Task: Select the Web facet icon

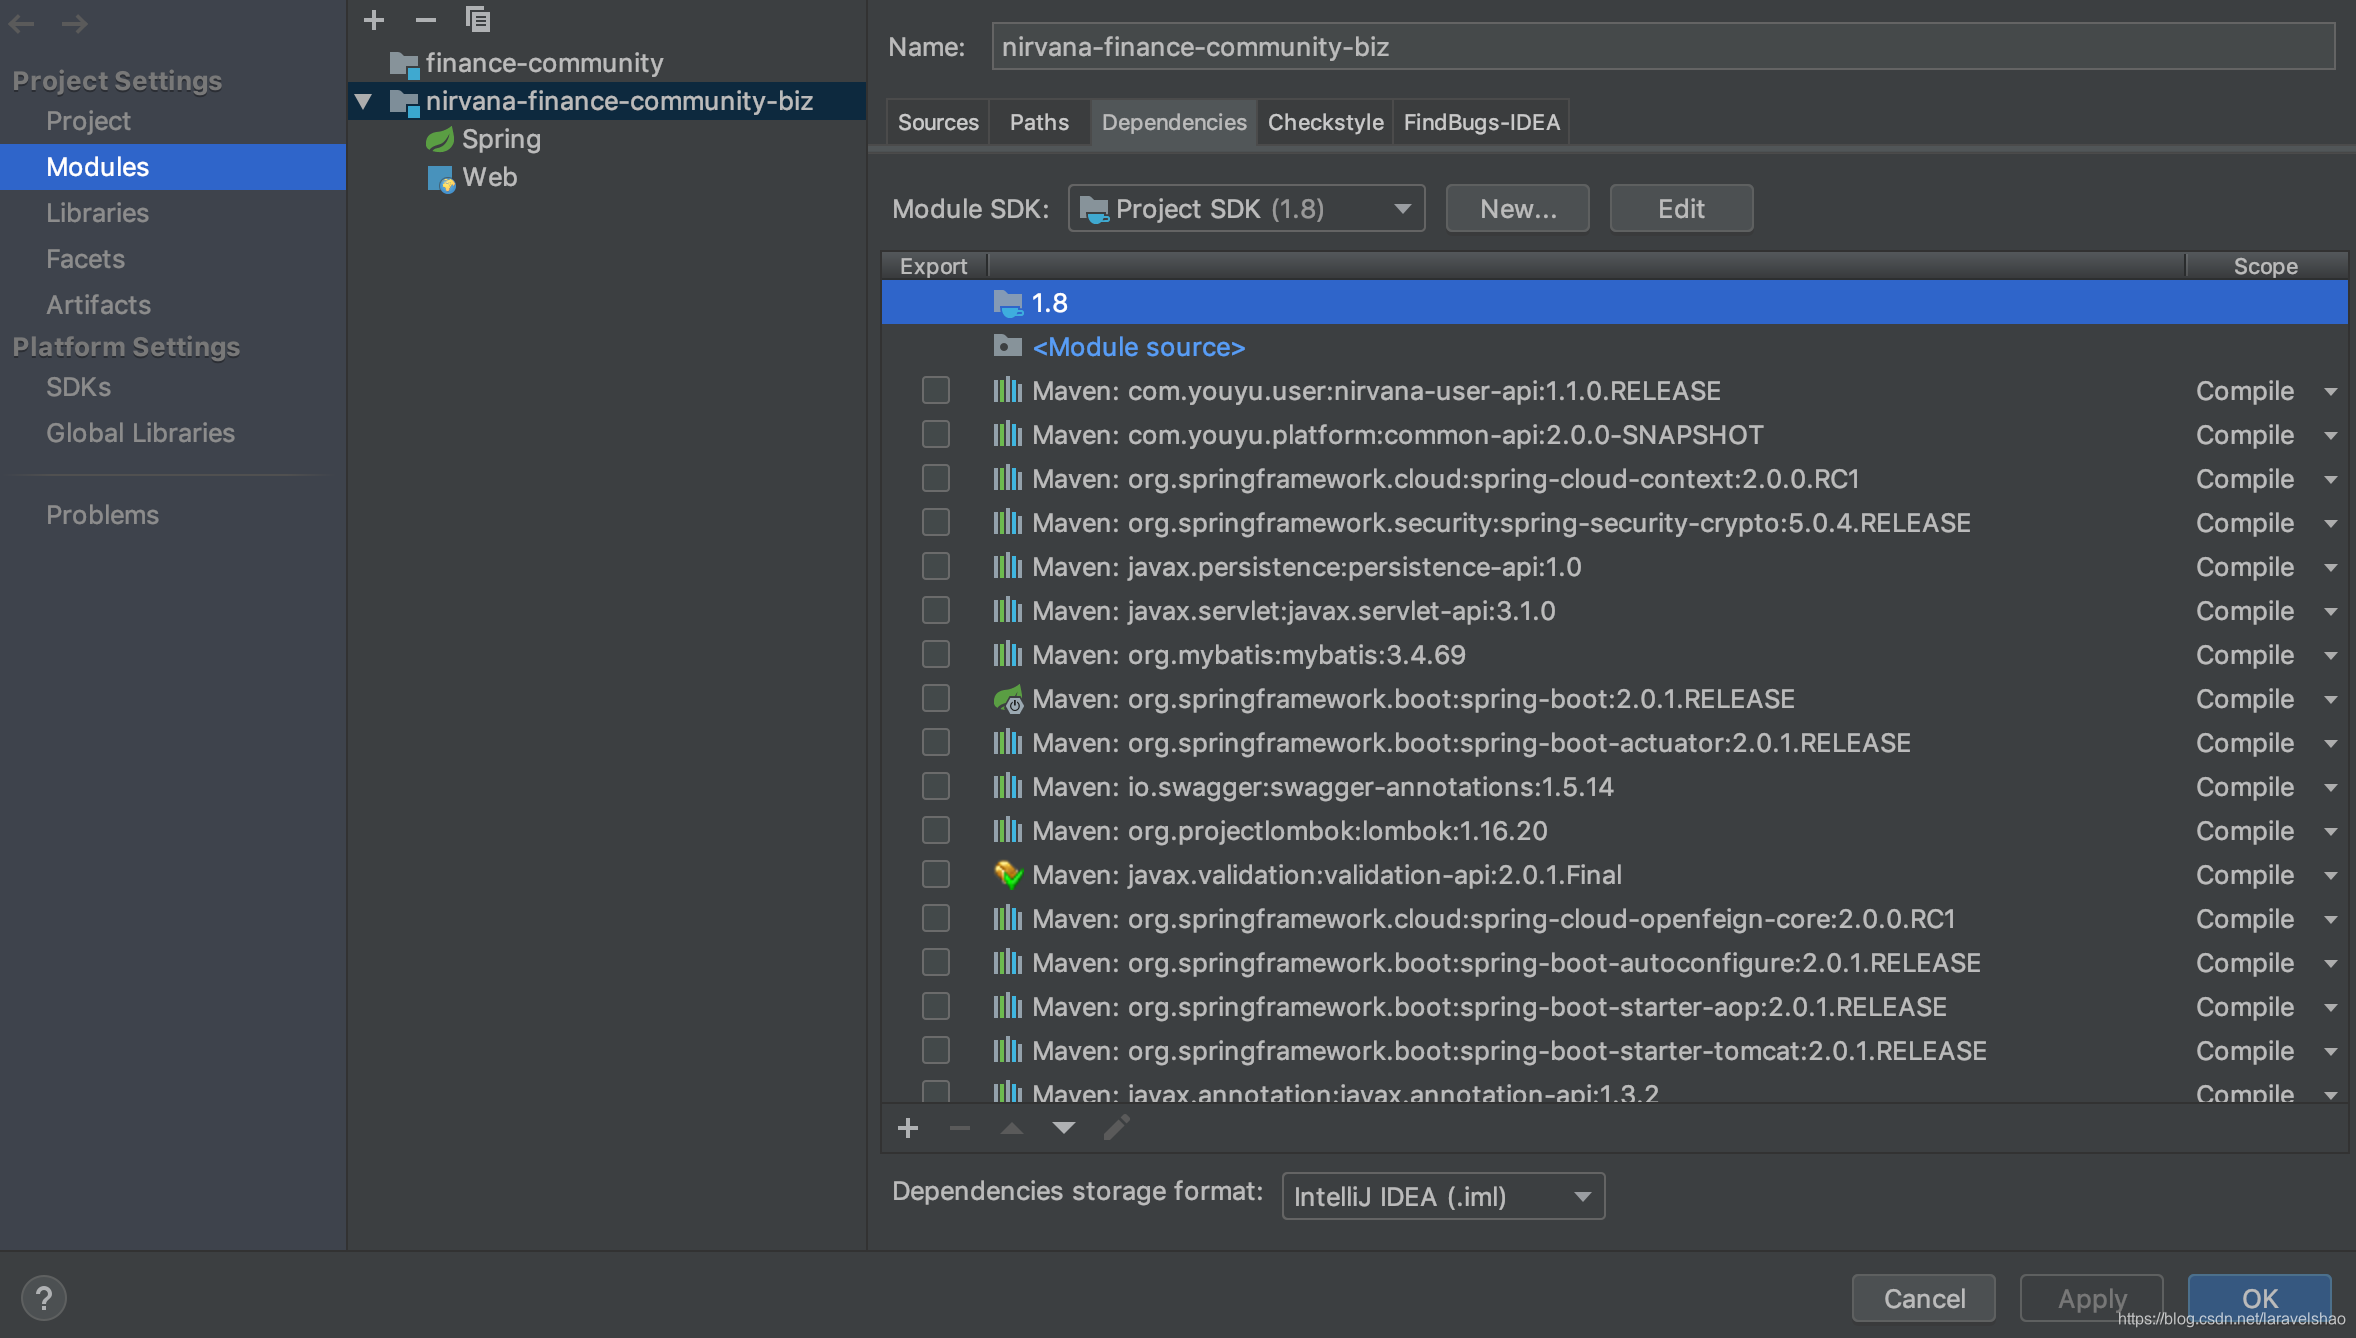Action: pyautogui.click(x=441, y=178)
